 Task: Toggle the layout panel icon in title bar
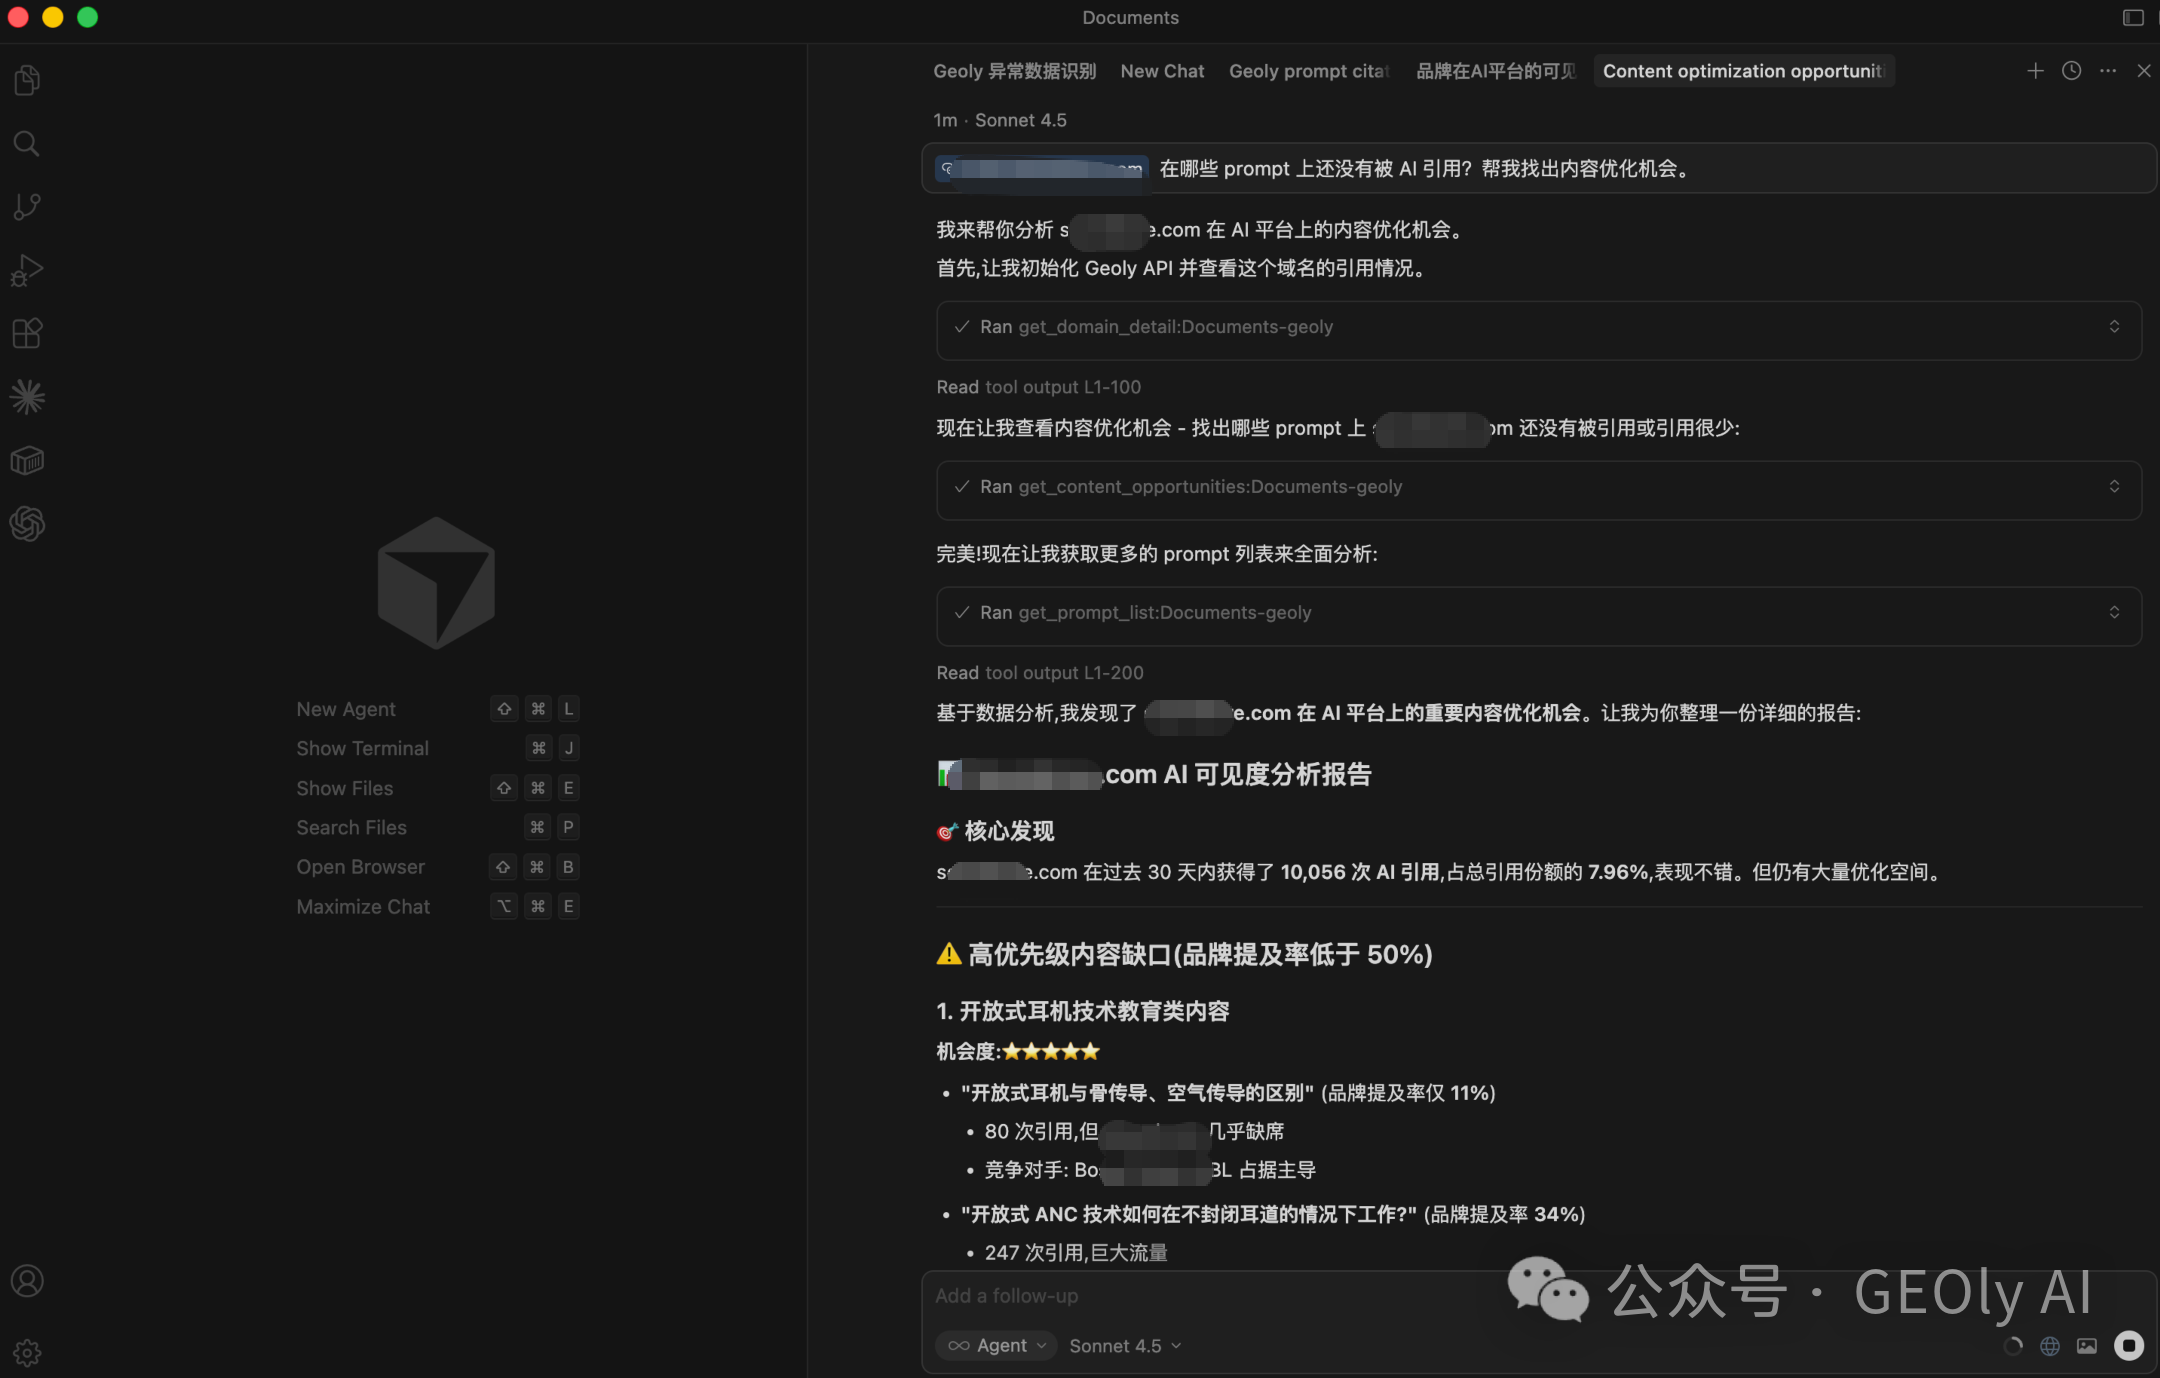click(x=2133, y=18)
